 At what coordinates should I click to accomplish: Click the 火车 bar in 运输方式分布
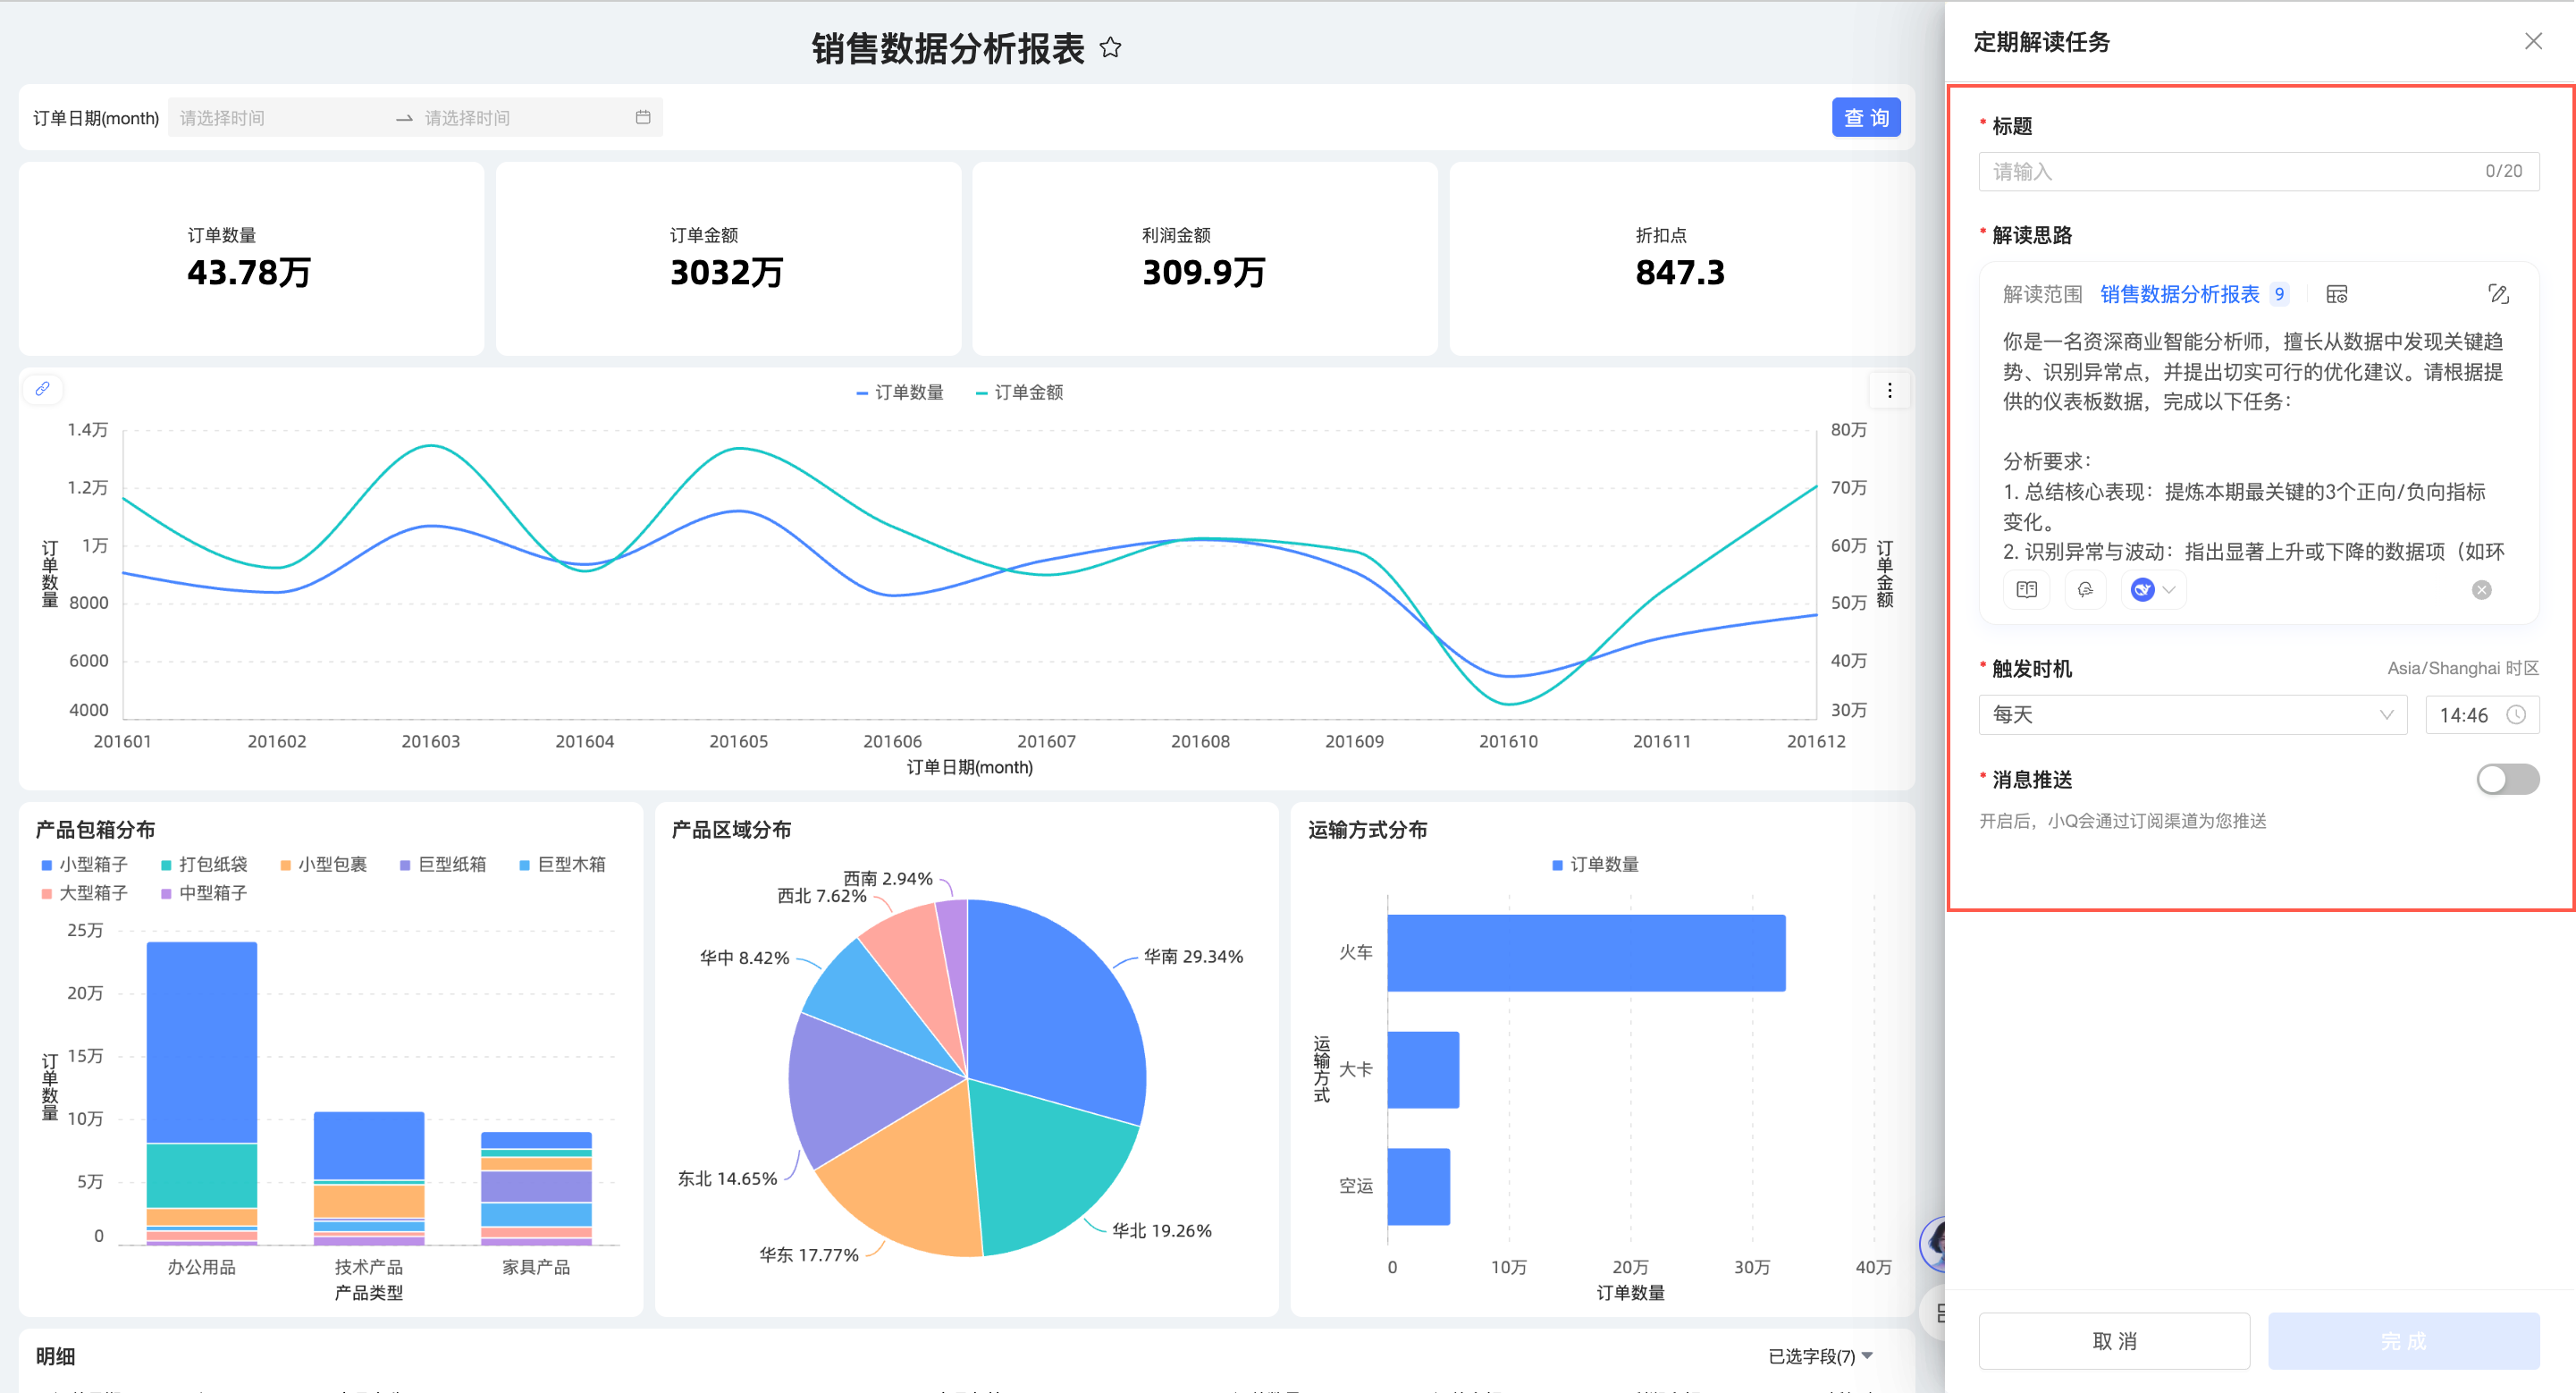(1586, 953)
